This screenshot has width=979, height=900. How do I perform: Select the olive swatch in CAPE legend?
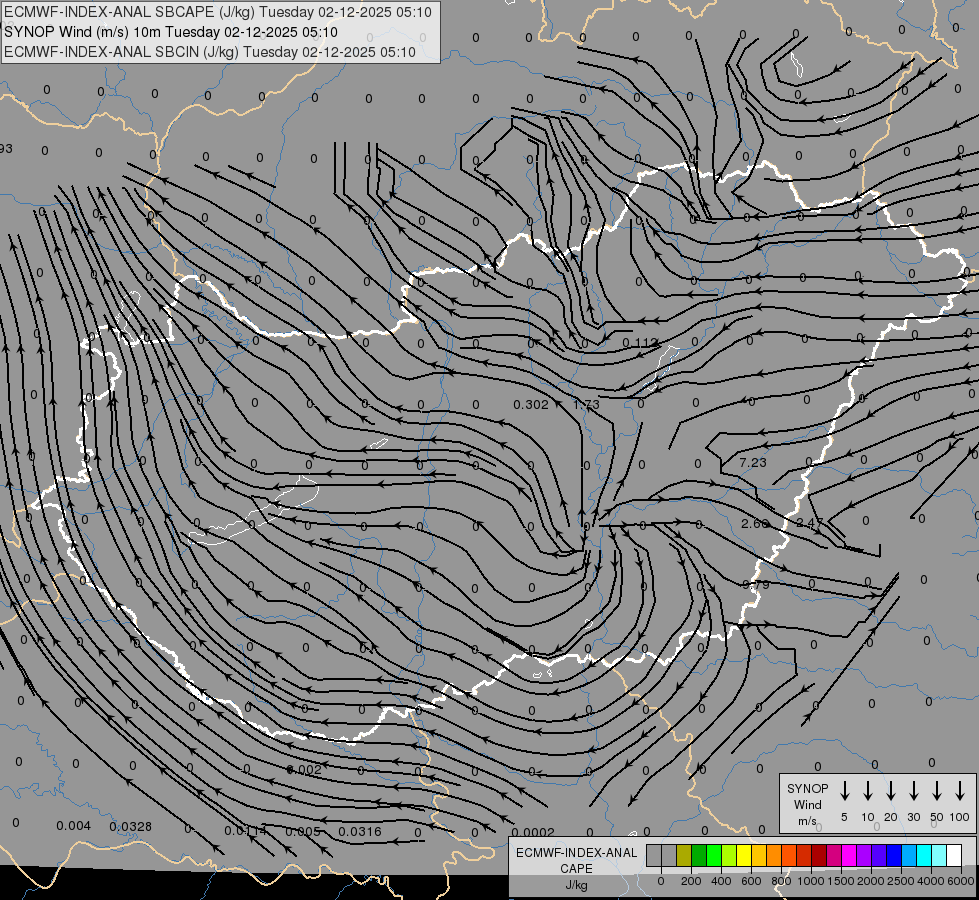tap(684, 855)
